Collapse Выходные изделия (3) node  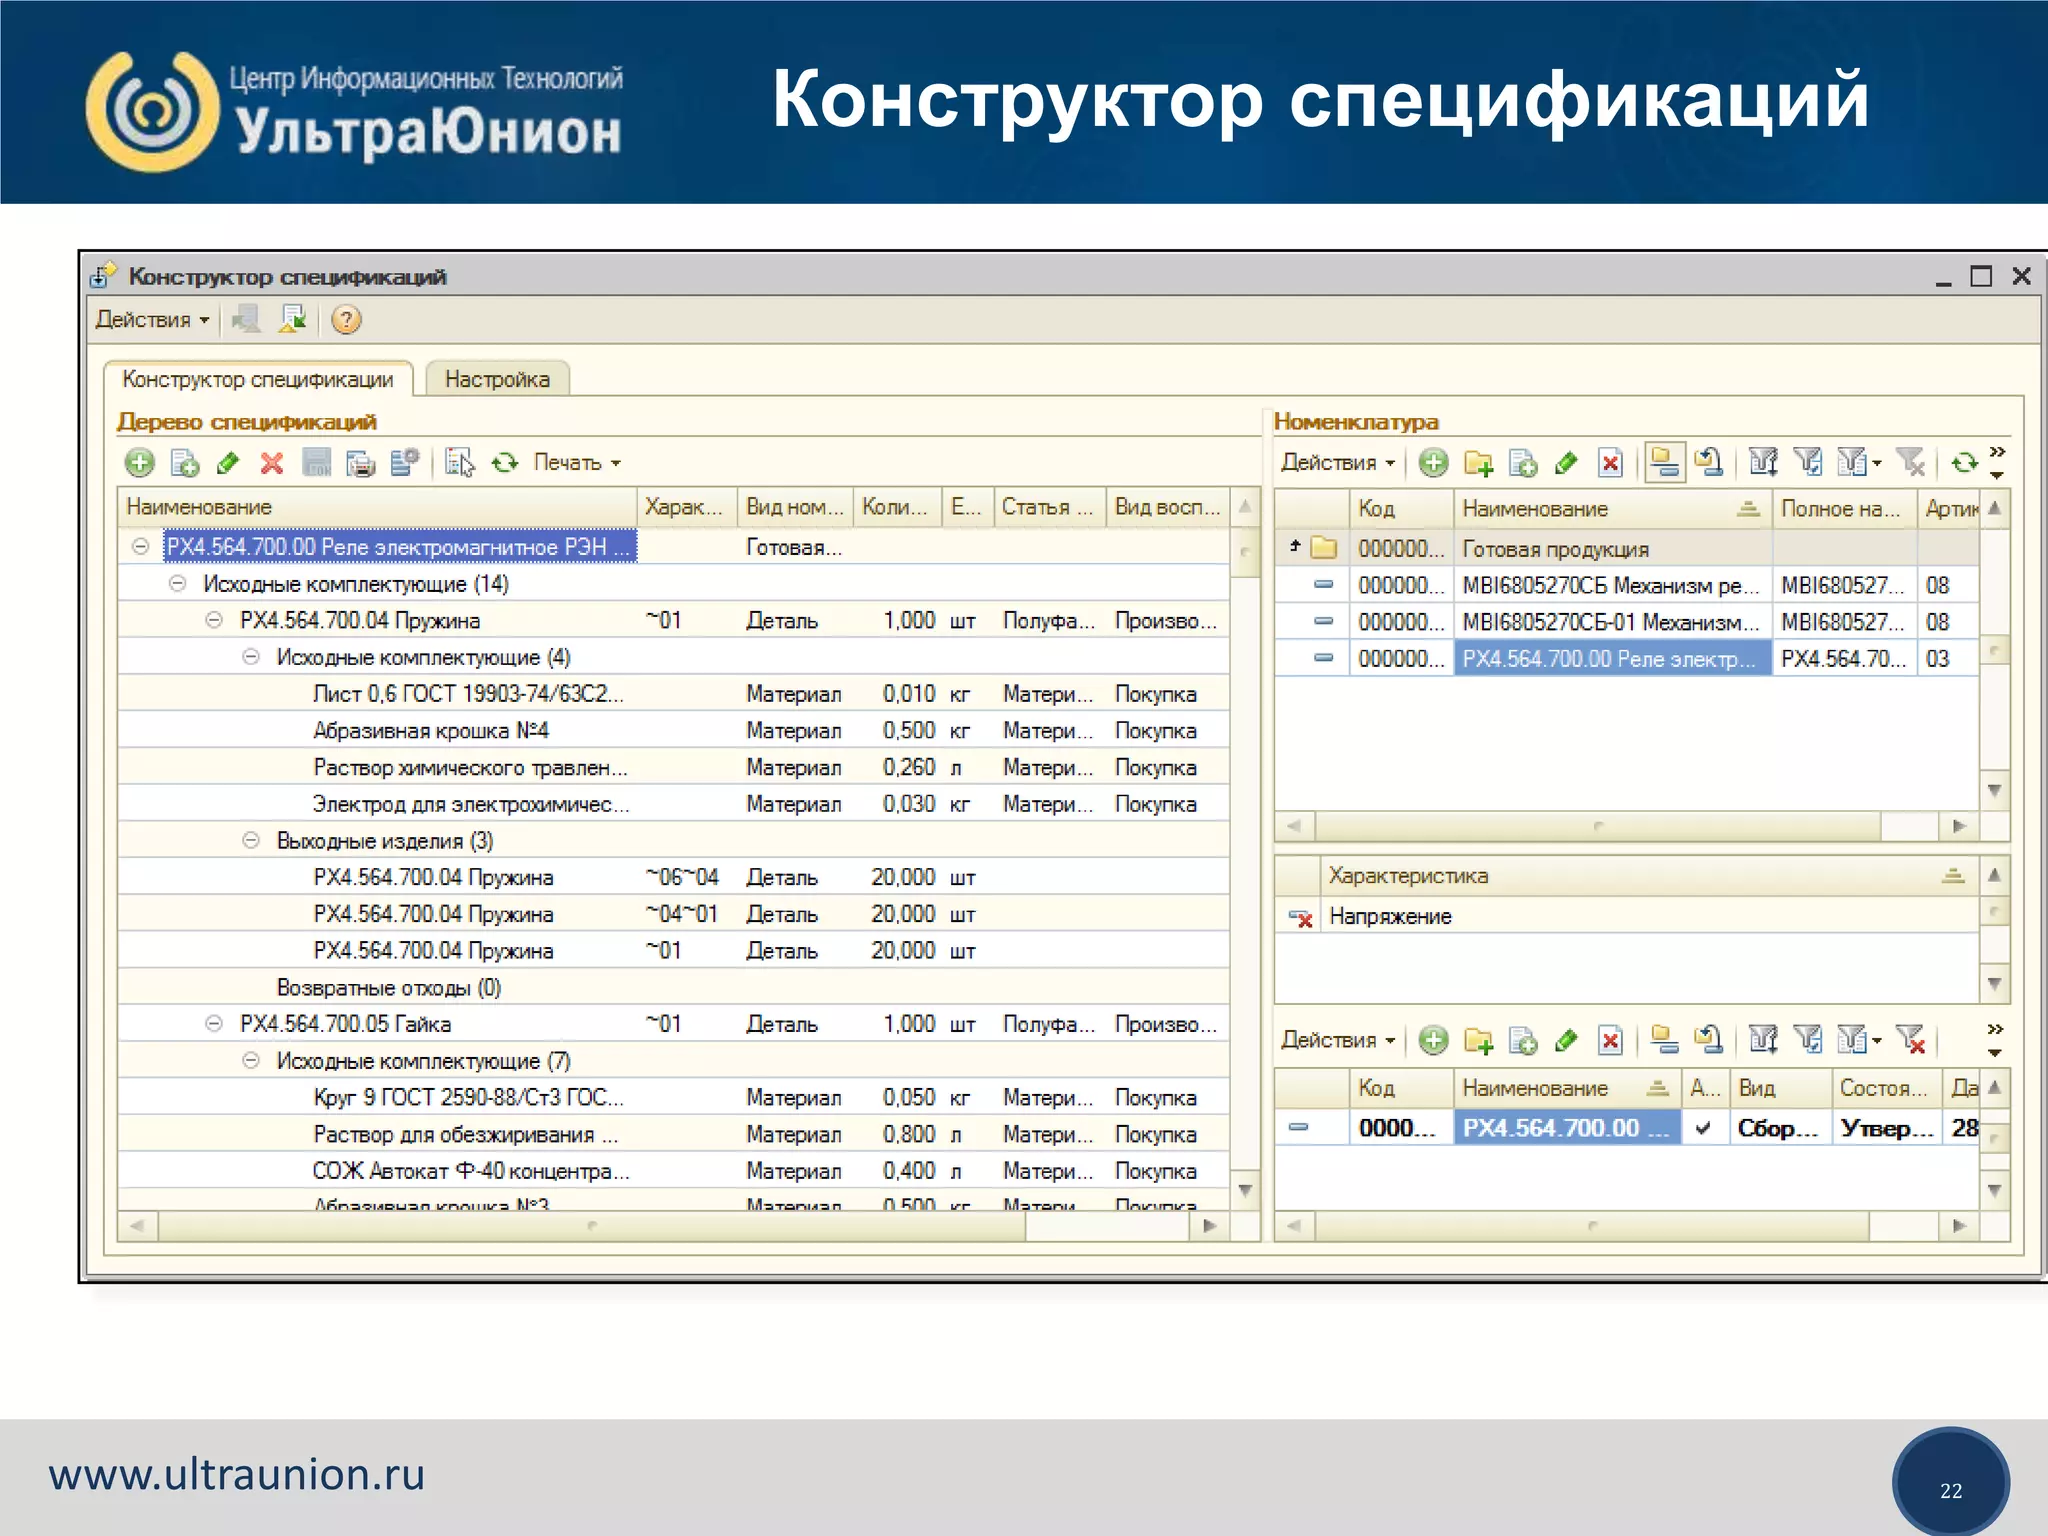pos(251,841)
